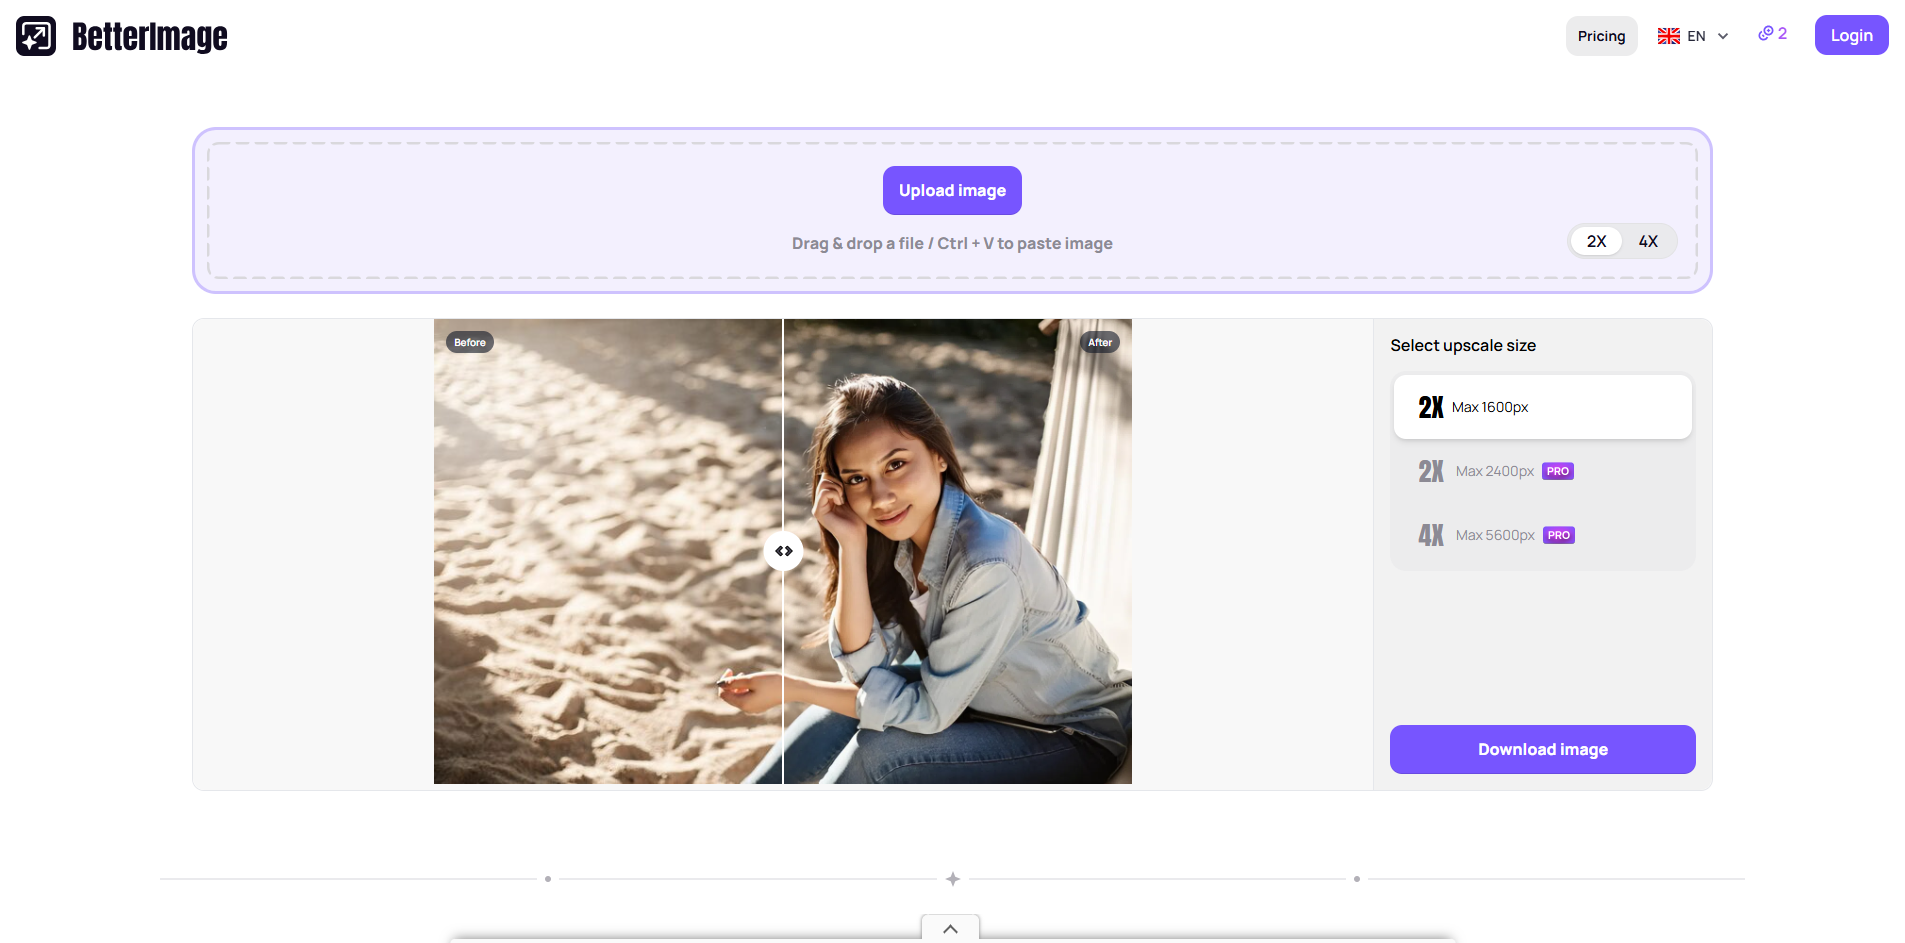
Task: Click the Download image button
Action: point(1542,749)
